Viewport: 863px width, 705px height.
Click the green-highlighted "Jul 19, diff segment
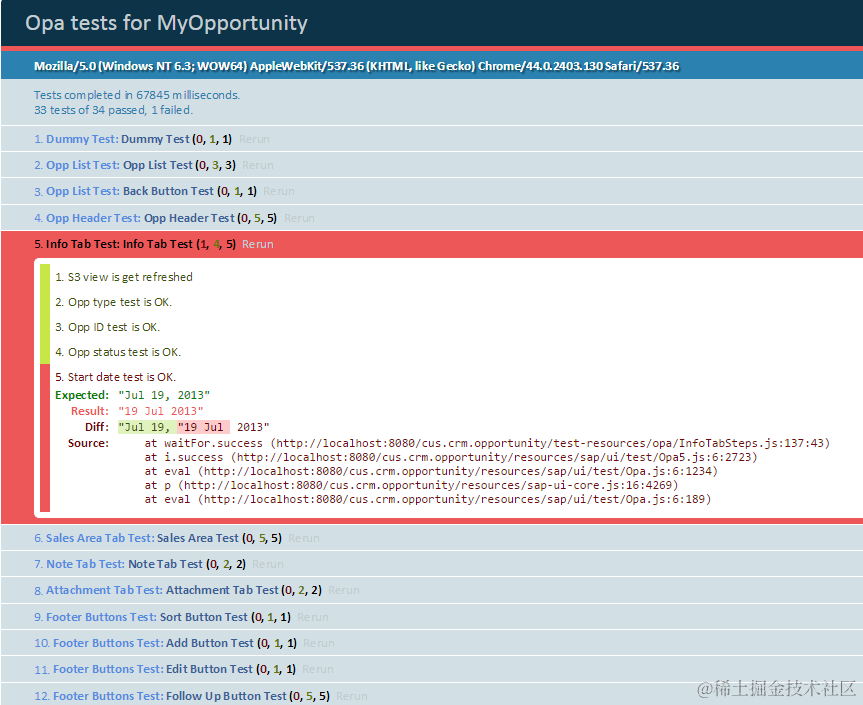coord(147,427)
